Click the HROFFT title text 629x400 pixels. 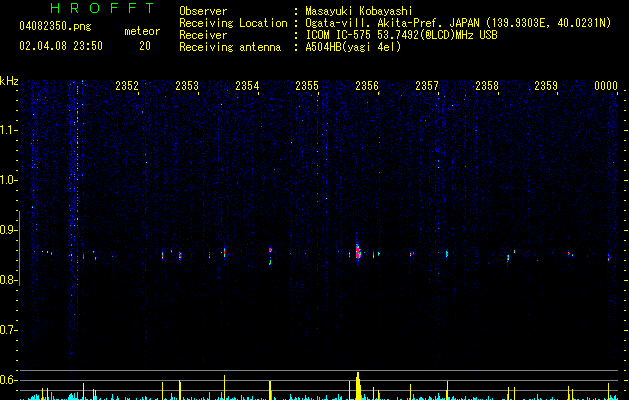pos(103,8)
